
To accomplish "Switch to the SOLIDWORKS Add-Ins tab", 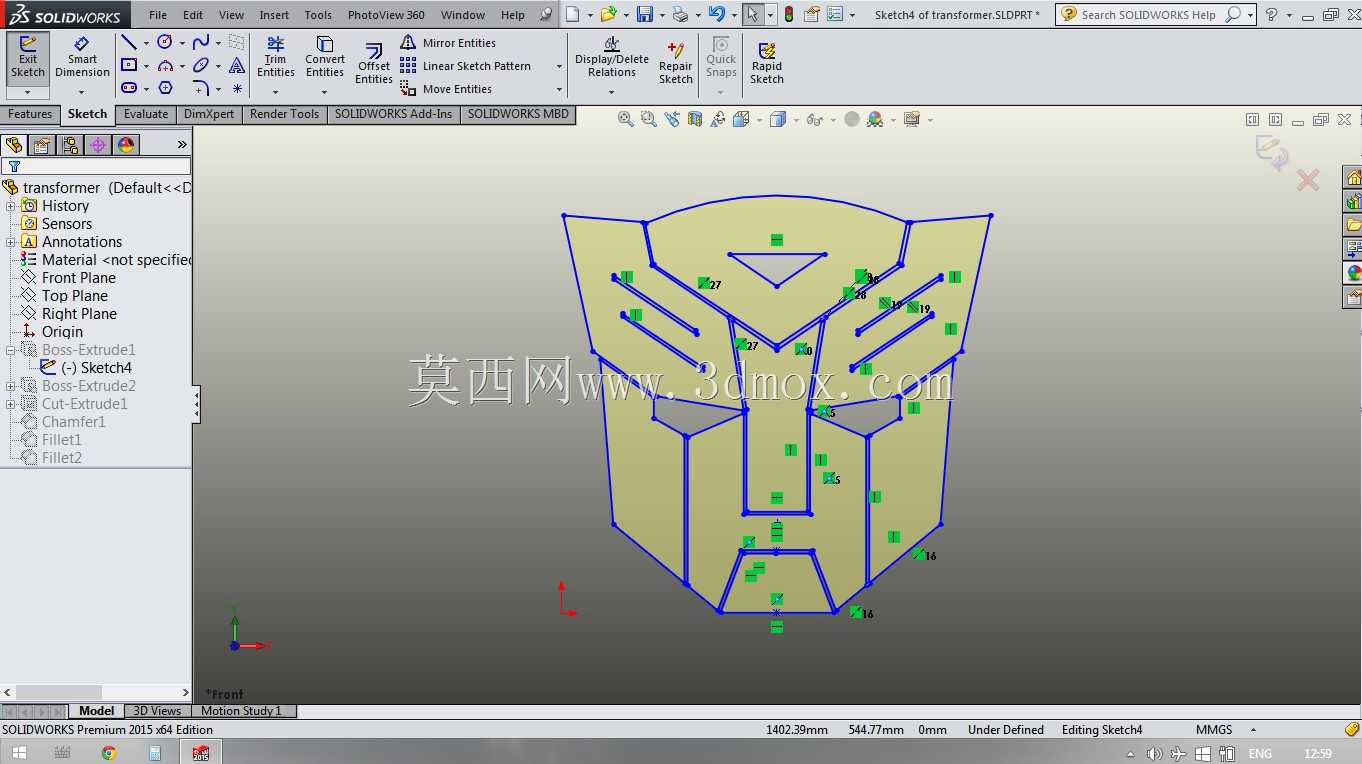I will click(393, 114).
